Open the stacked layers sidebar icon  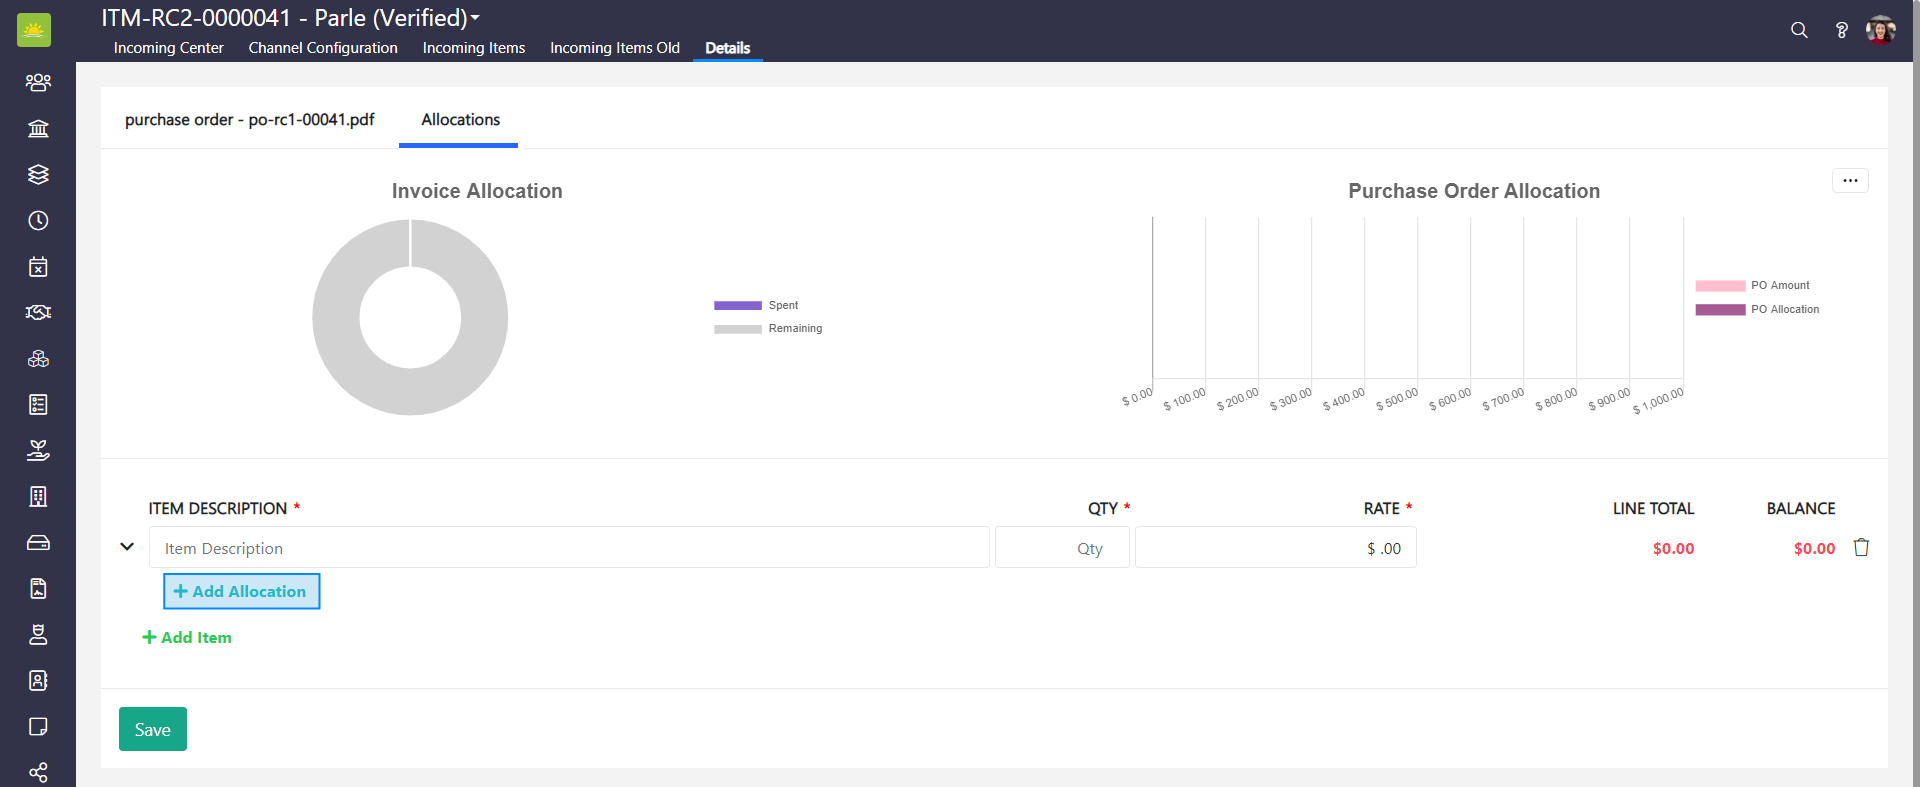point(38,174)
